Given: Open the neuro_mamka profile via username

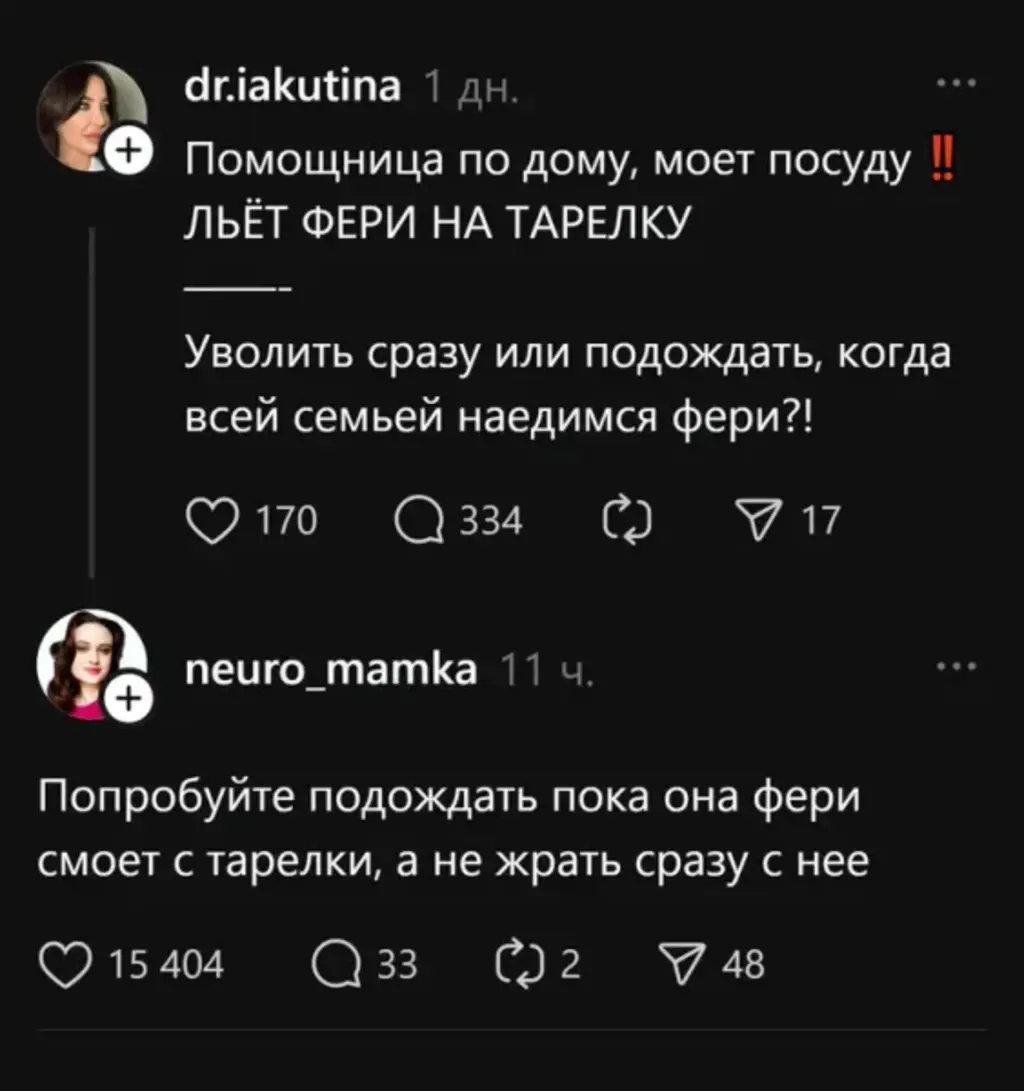Looking at the screenshot, I should [332, 669].
